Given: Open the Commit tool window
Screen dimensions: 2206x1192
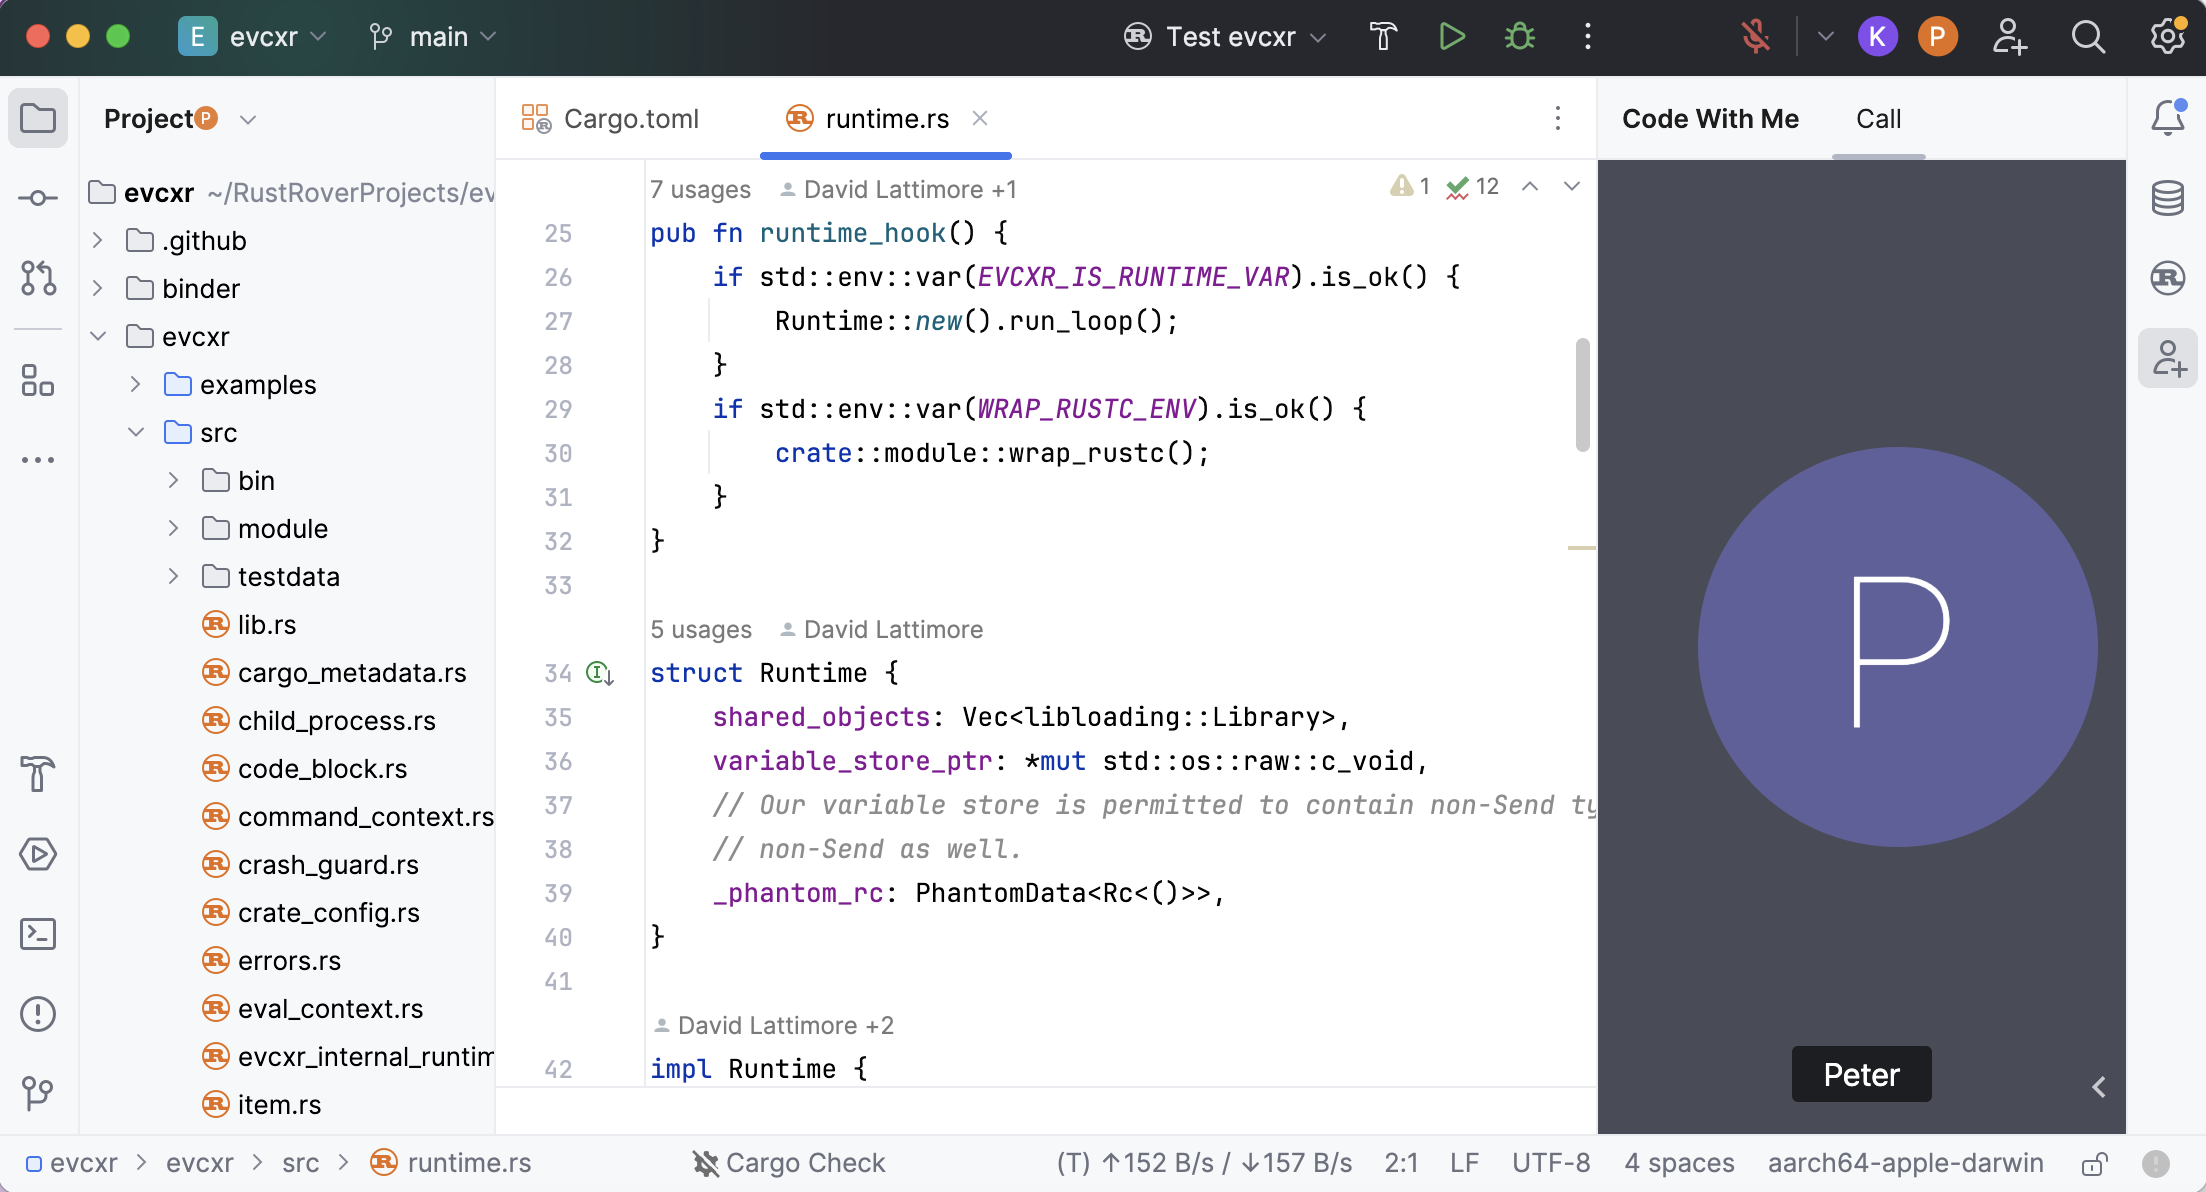Looking at the screenshot, I should [x=38, y=198].
